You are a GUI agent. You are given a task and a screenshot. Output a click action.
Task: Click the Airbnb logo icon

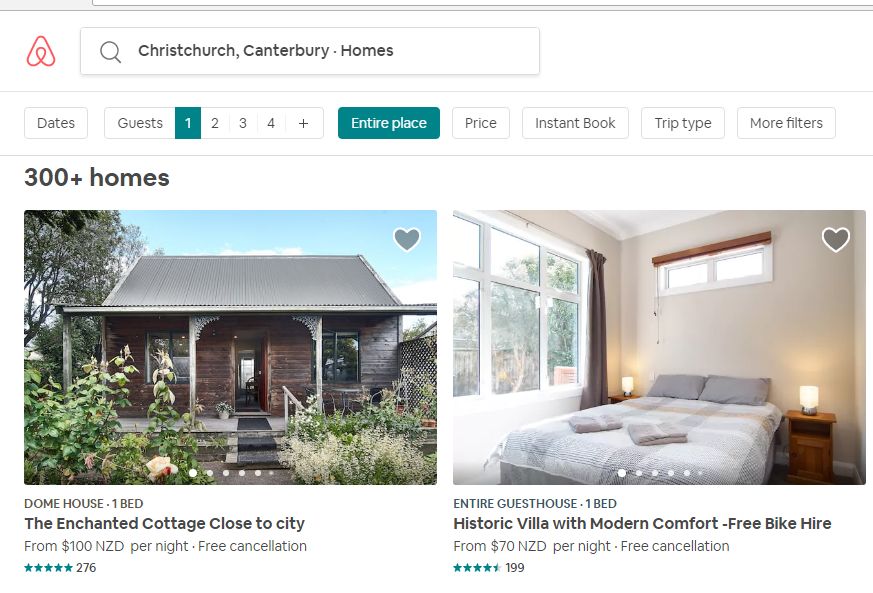[41, 51]
